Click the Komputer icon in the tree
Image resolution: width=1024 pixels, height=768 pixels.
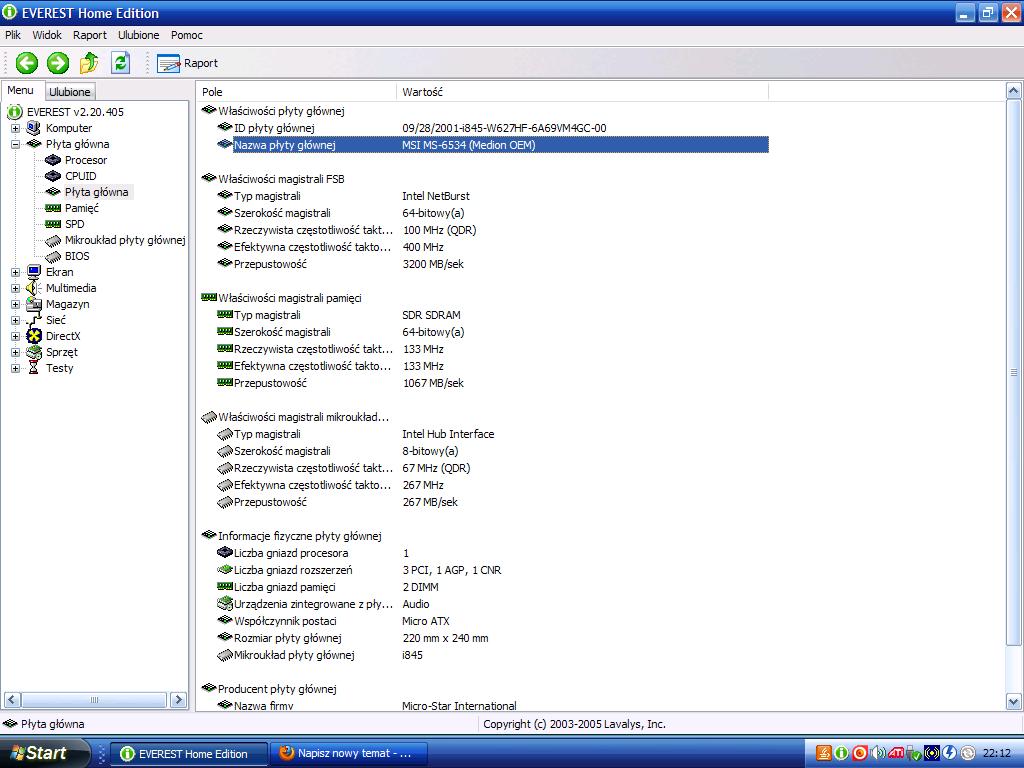tap(33, 128)
